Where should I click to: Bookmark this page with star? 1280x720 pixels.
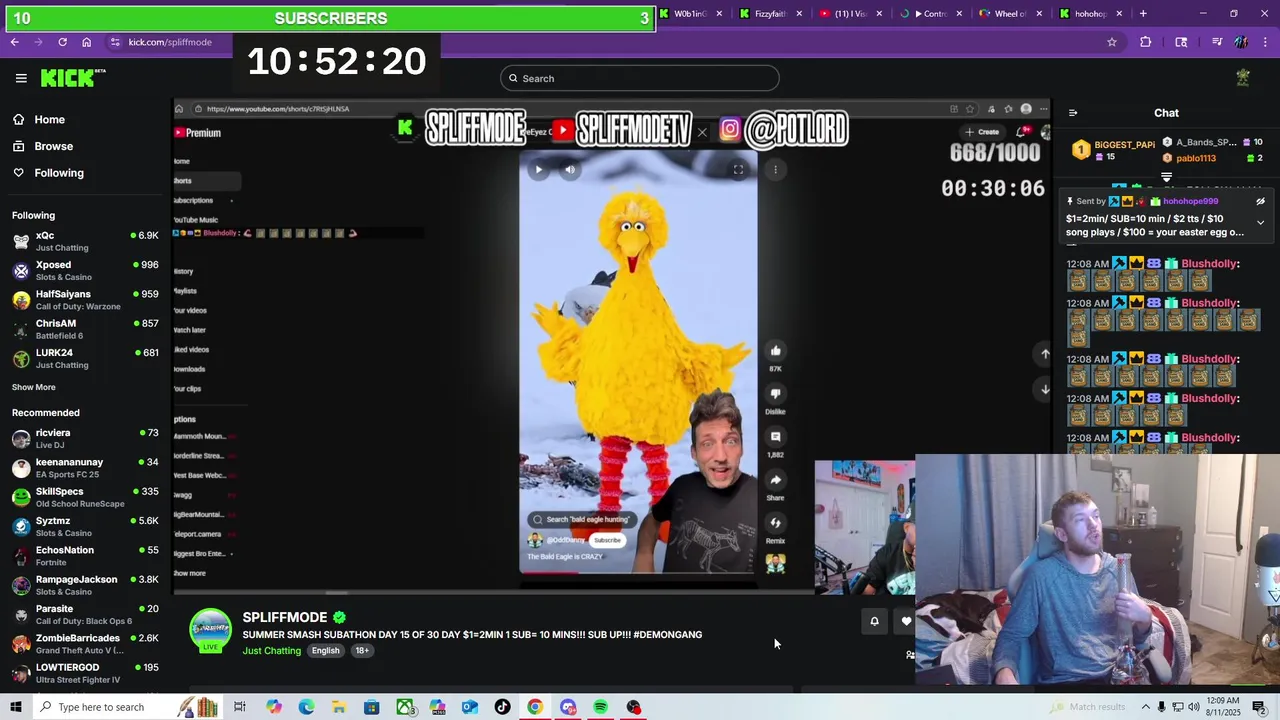[1111, 42]
